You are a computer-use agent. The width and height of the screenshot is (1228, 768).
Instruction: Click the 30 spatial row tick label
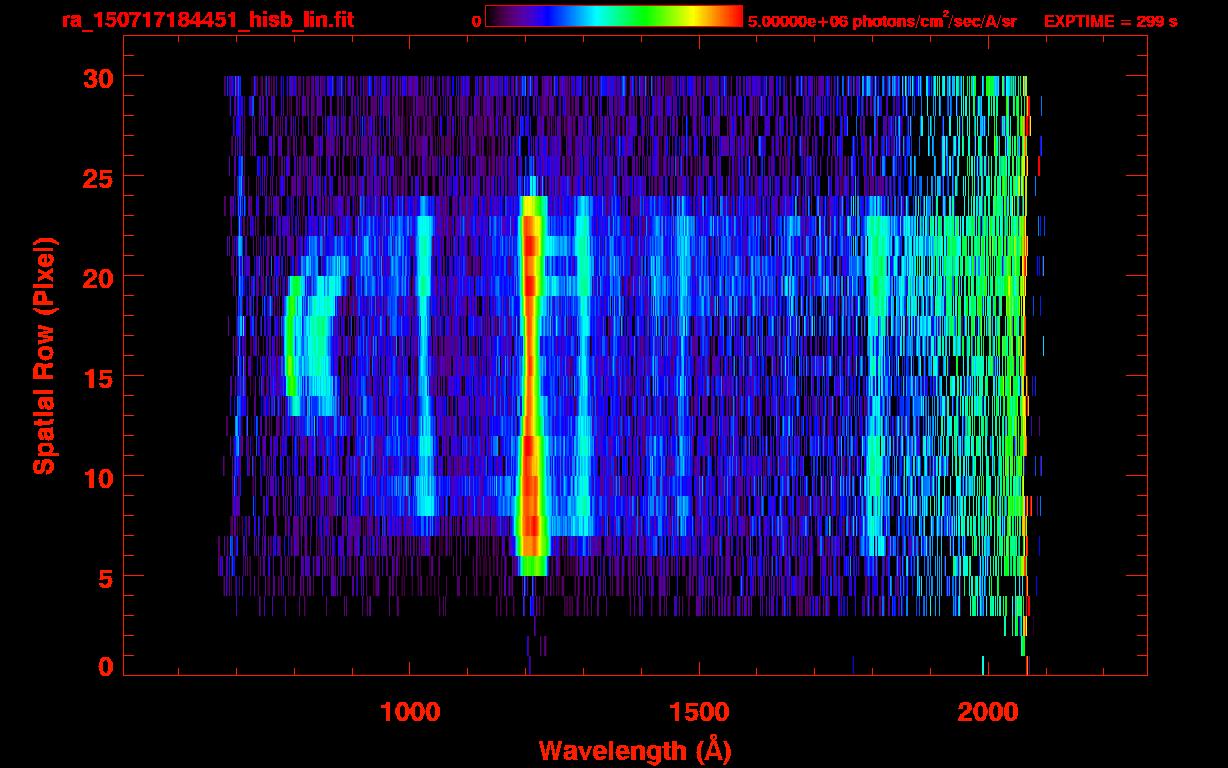pyautogui.click(x=98, y=77)
